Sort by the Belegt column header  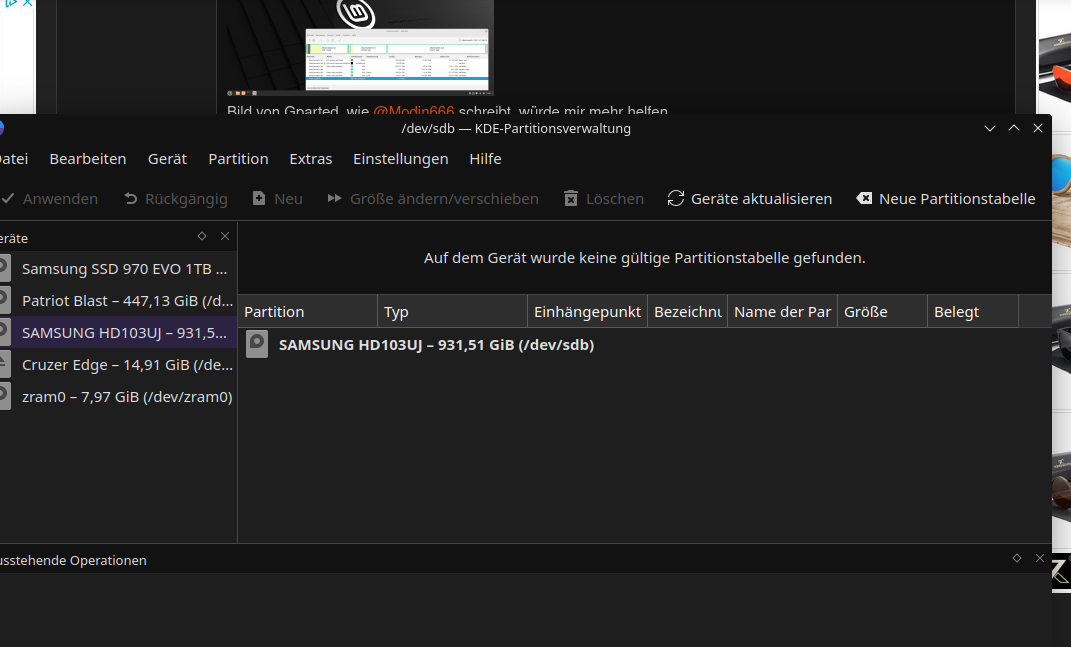click(973, 312)
